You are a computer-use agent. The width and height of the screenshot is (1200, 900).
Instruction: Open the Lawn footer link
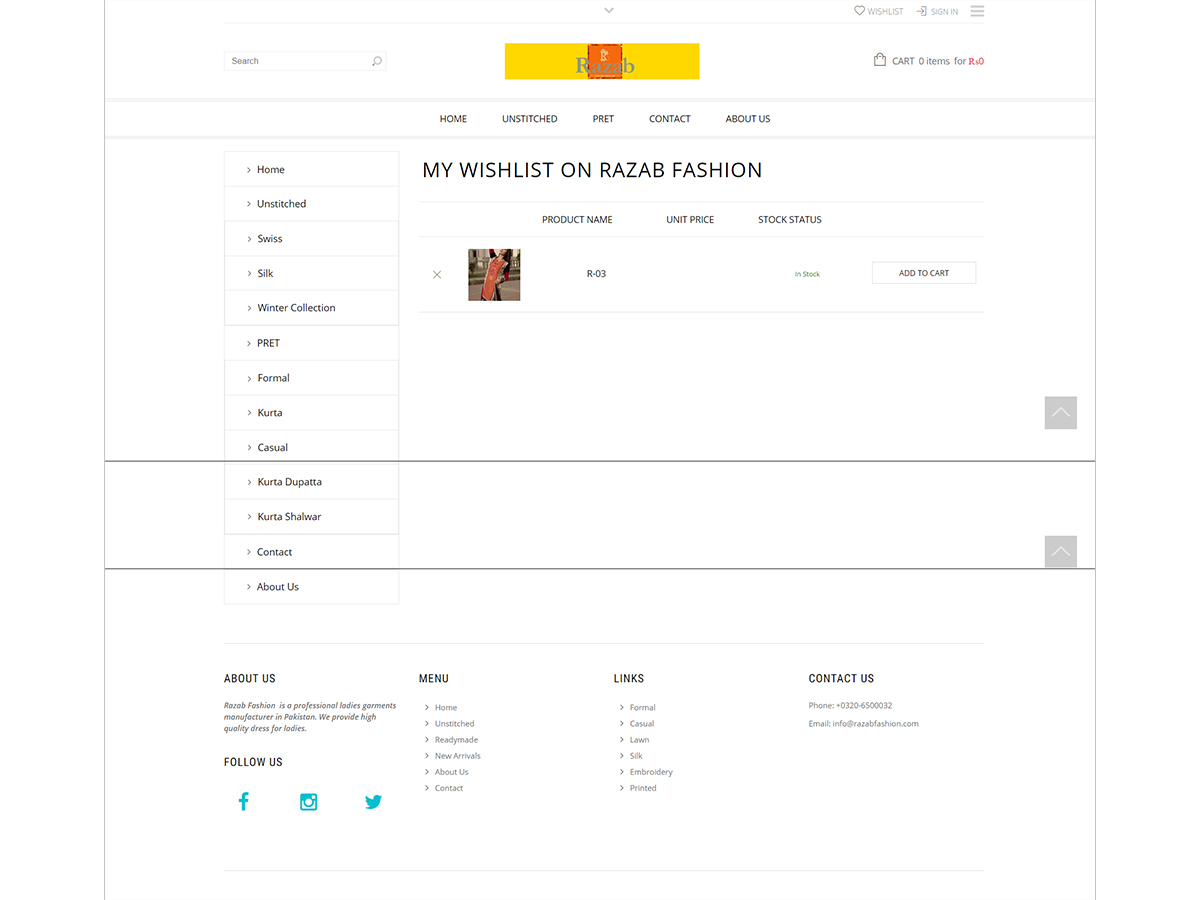pyautogui.click(x=640, y=740)
